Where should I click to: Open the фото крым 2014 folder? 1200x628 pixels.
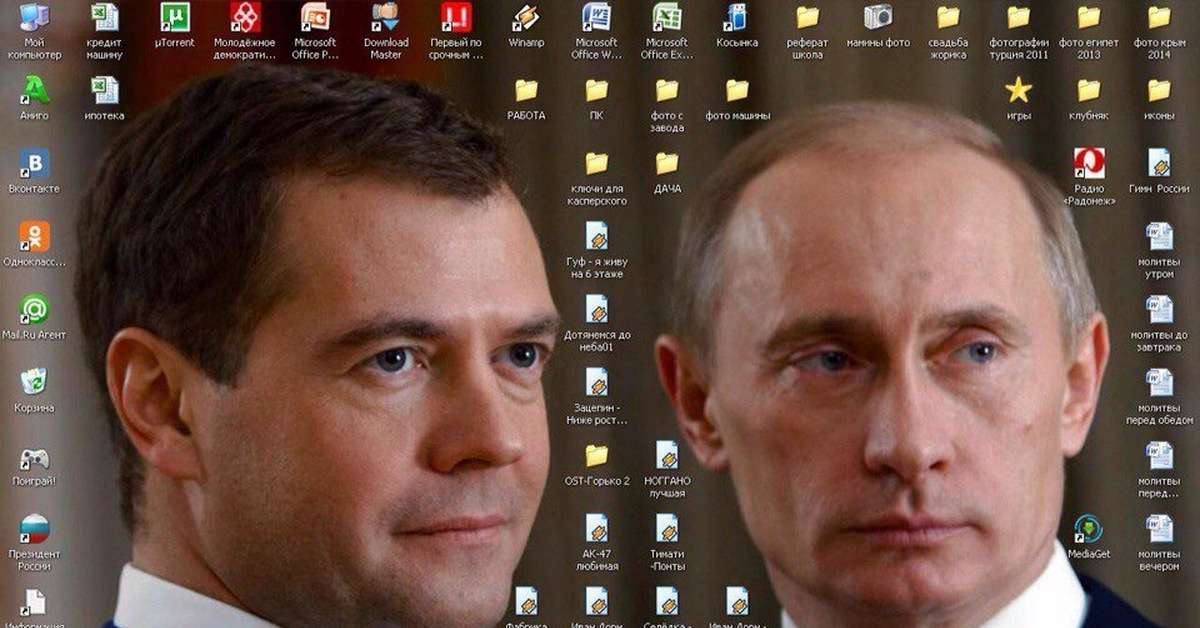pos(1158,18)
